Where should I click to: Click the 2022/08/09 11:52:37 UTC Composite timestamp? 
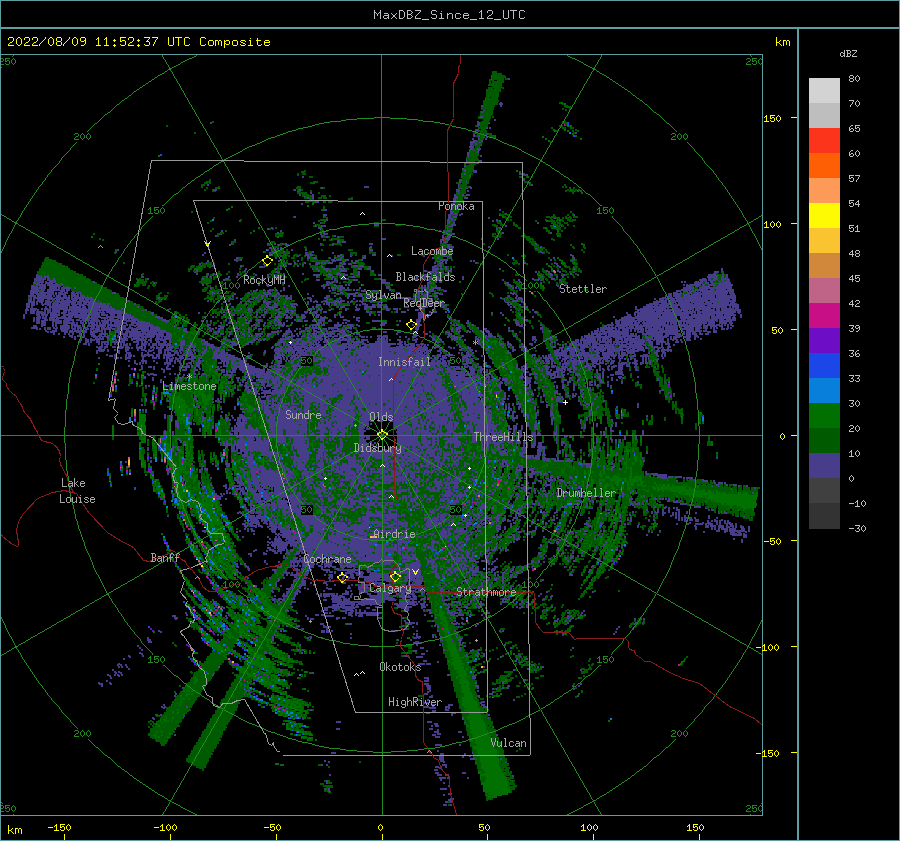(x=138, y=42)
